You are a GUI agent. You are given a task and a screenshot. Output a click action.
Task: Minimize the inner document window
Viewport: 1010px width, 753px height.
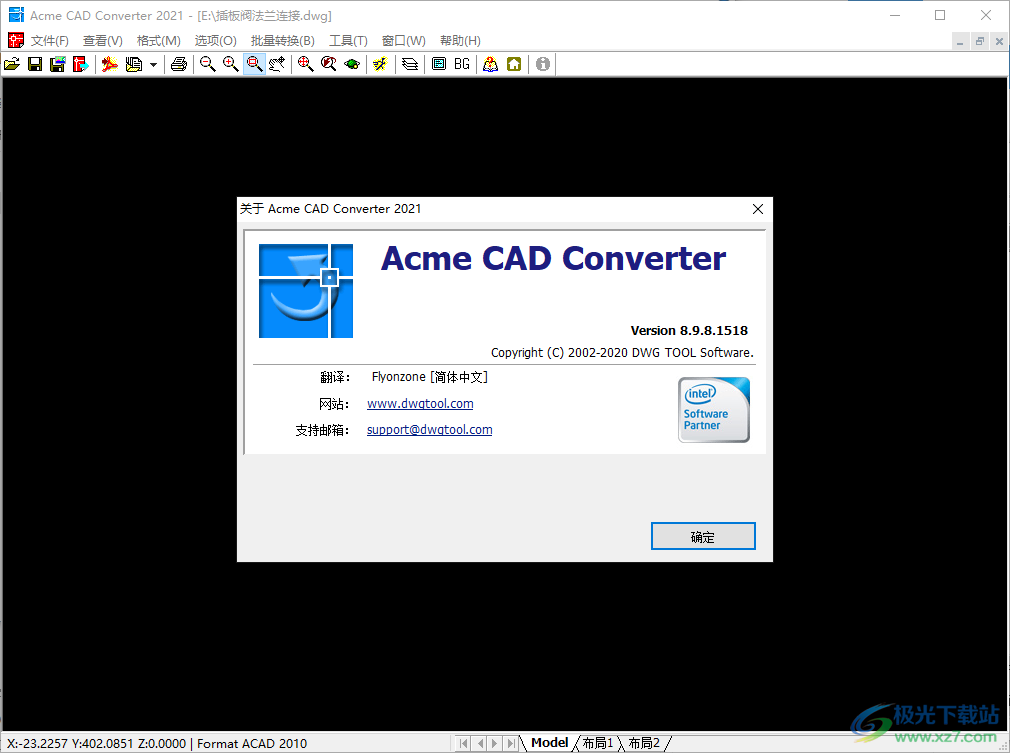pos(960,41)
